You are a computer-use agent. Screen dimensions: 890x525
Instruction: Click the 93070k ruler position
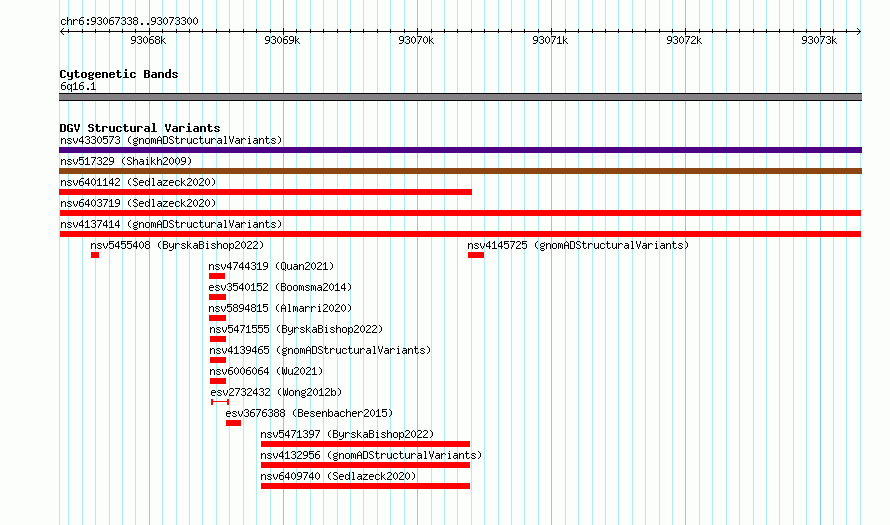click(x=416, y=40)
